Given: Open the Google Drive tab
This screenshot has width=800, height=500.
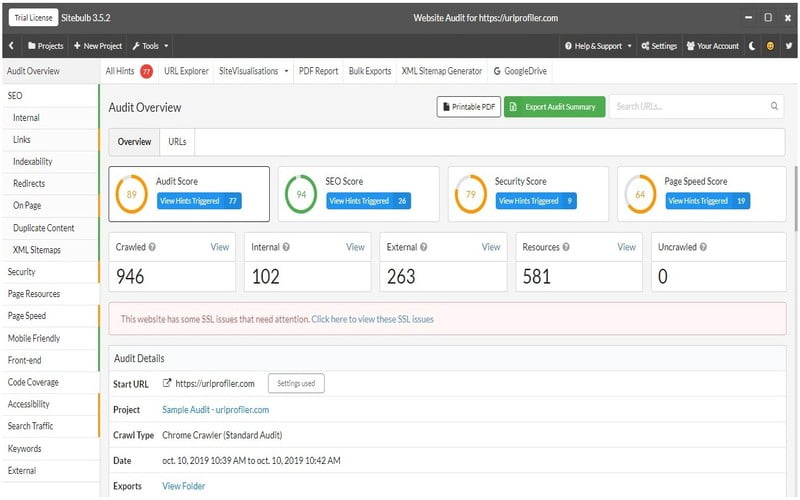Looking at the screenshot, I should [520, 71].
